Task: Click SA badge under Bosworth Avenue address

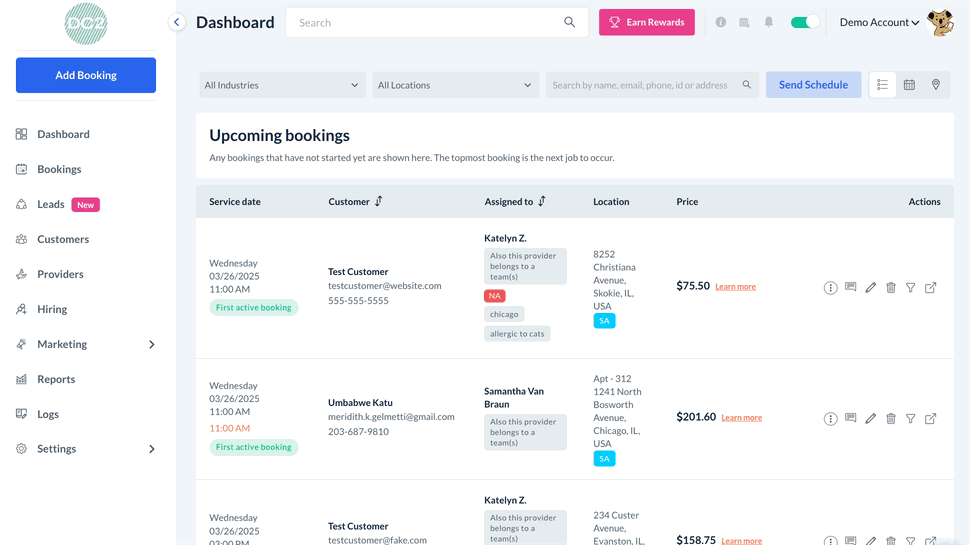Action: point(604,458)
